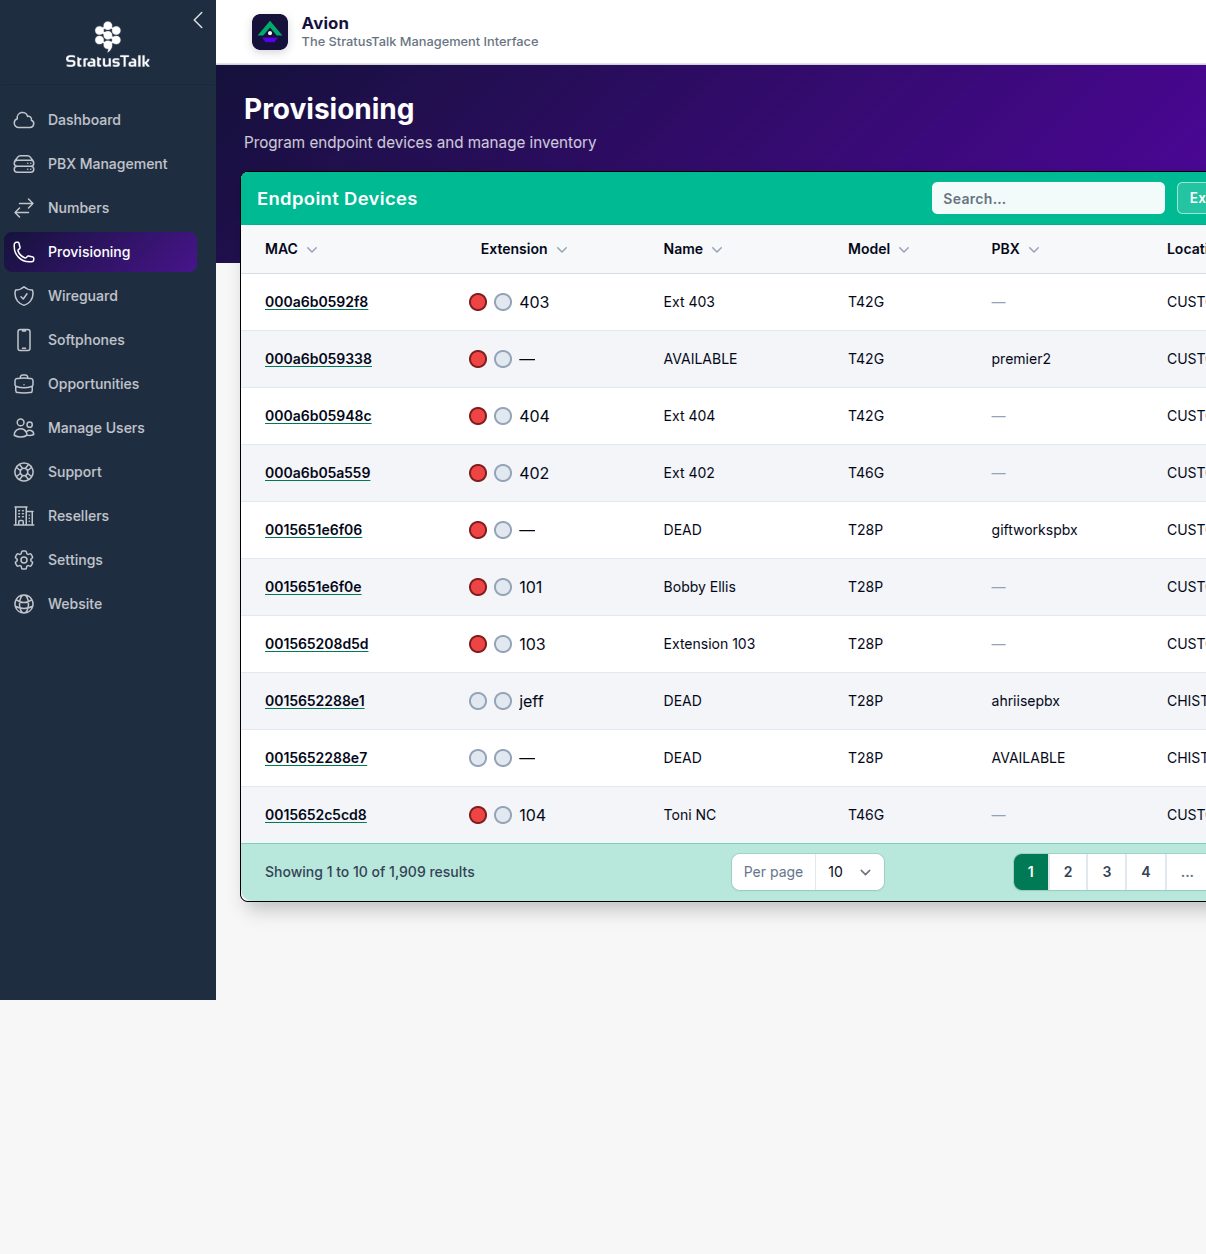The width and height of the screenshot is (1206, 1254).
Task: Click red status indicator for extension 403
Action: click(478, 302)
